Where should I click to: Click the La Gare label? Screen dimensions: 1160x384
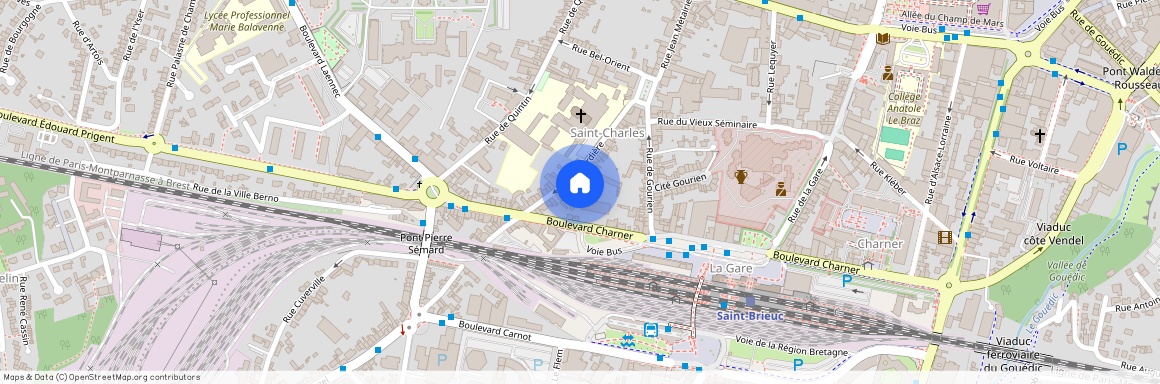click(731, 268)
